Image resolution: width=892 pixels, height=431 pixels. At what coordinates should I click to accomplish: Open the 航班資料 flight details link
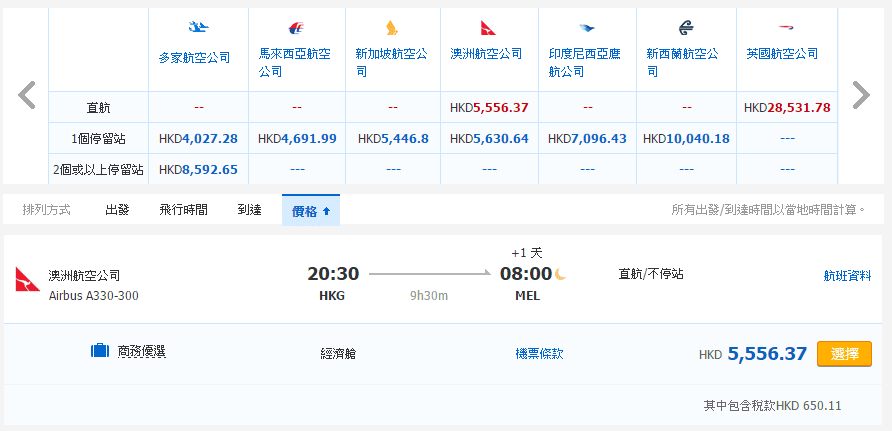(846, 275)
